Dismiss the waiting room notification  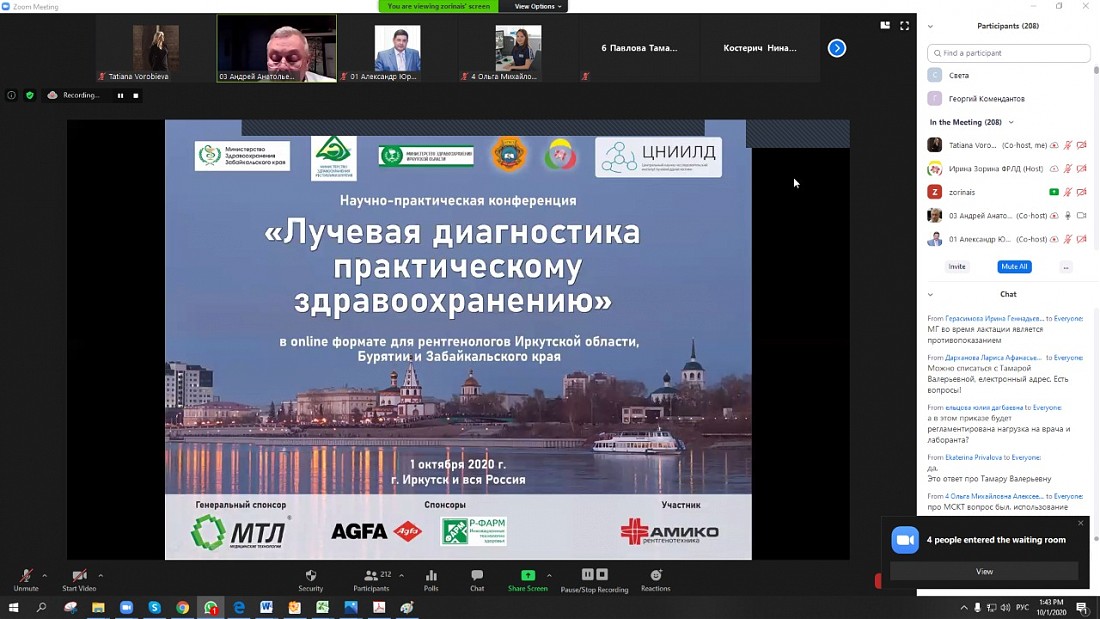[x=1080, y=523]
